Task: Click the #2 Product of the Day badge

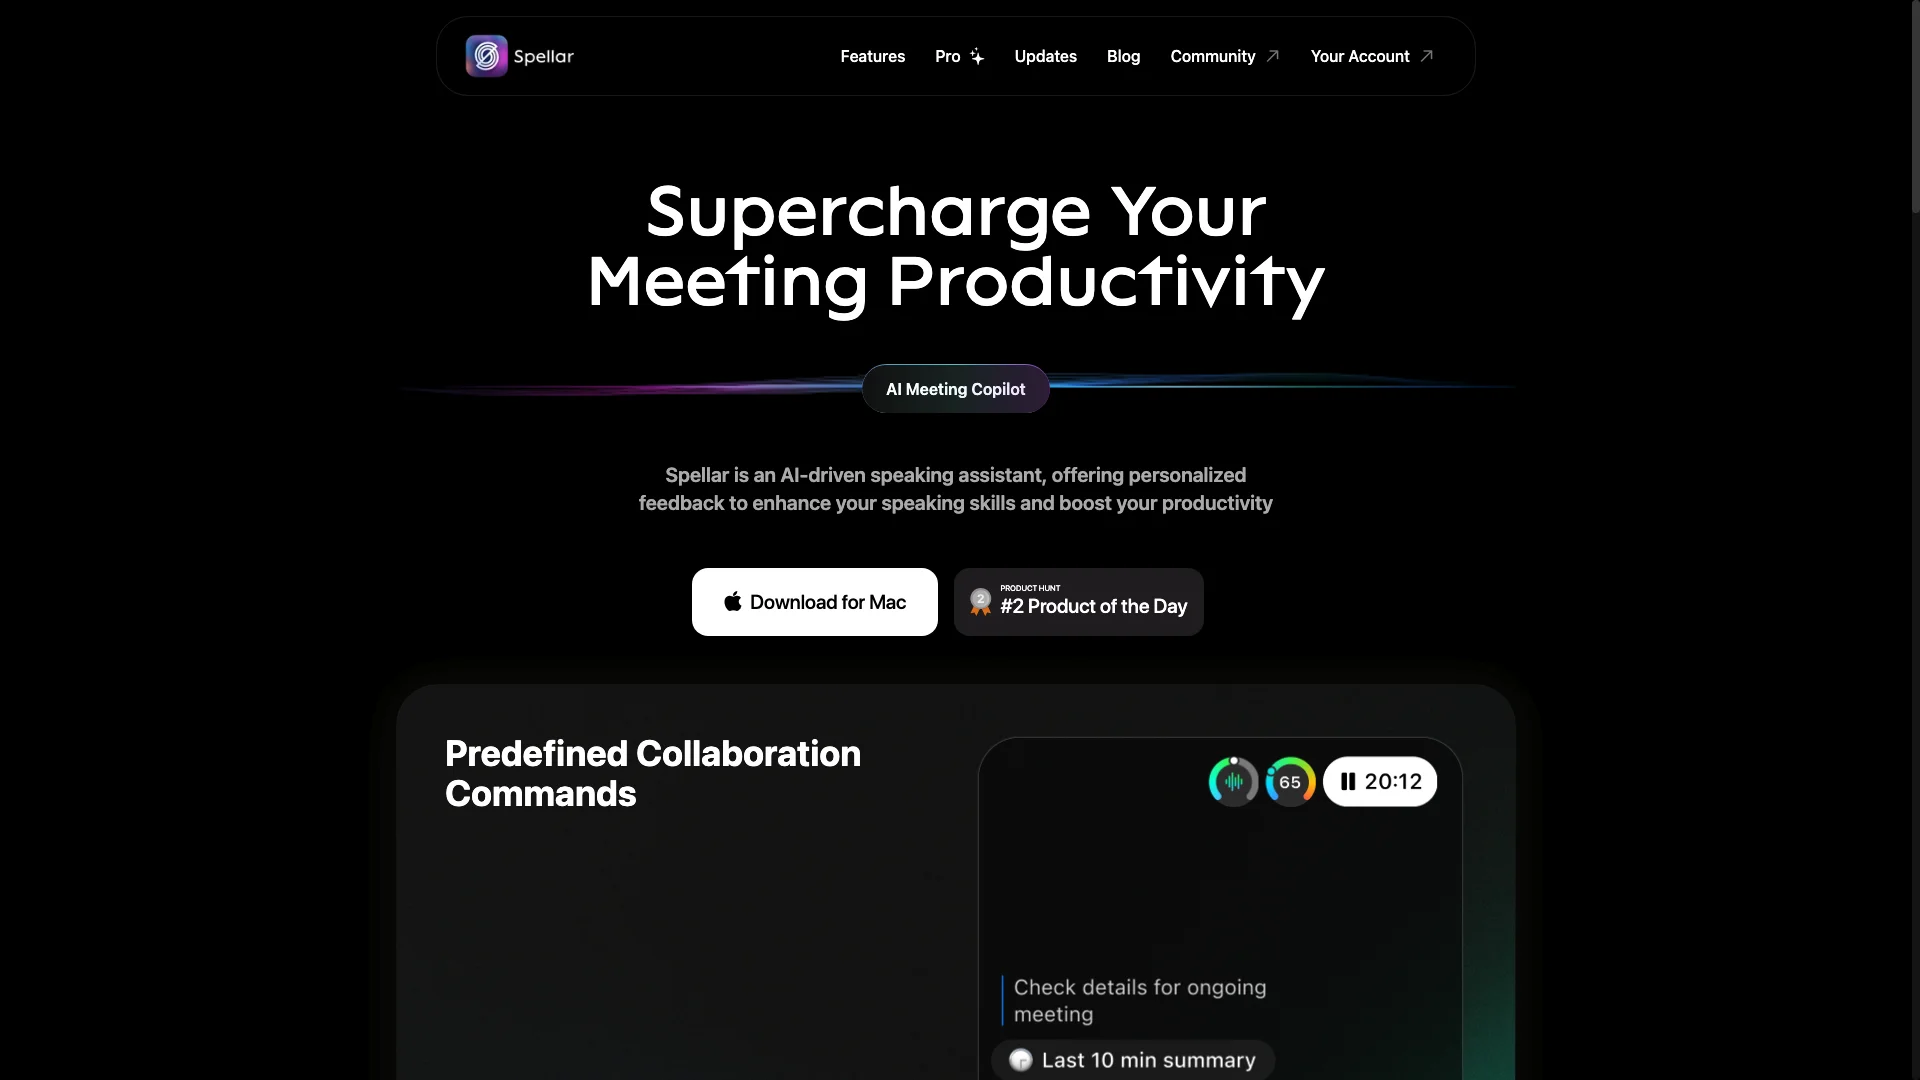Action: click(x=1079, y=601)
